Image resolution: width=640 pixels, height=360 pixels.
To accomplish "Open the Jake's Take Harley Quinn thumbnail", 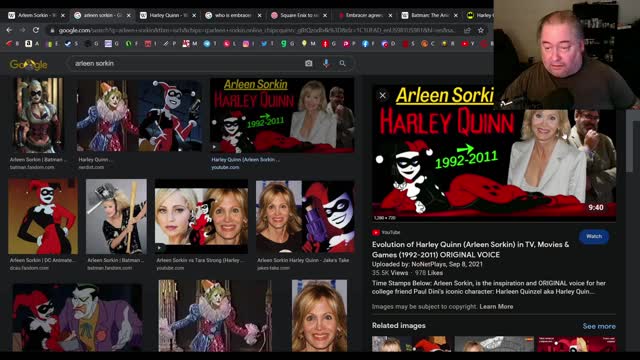I will click(305, 216).
